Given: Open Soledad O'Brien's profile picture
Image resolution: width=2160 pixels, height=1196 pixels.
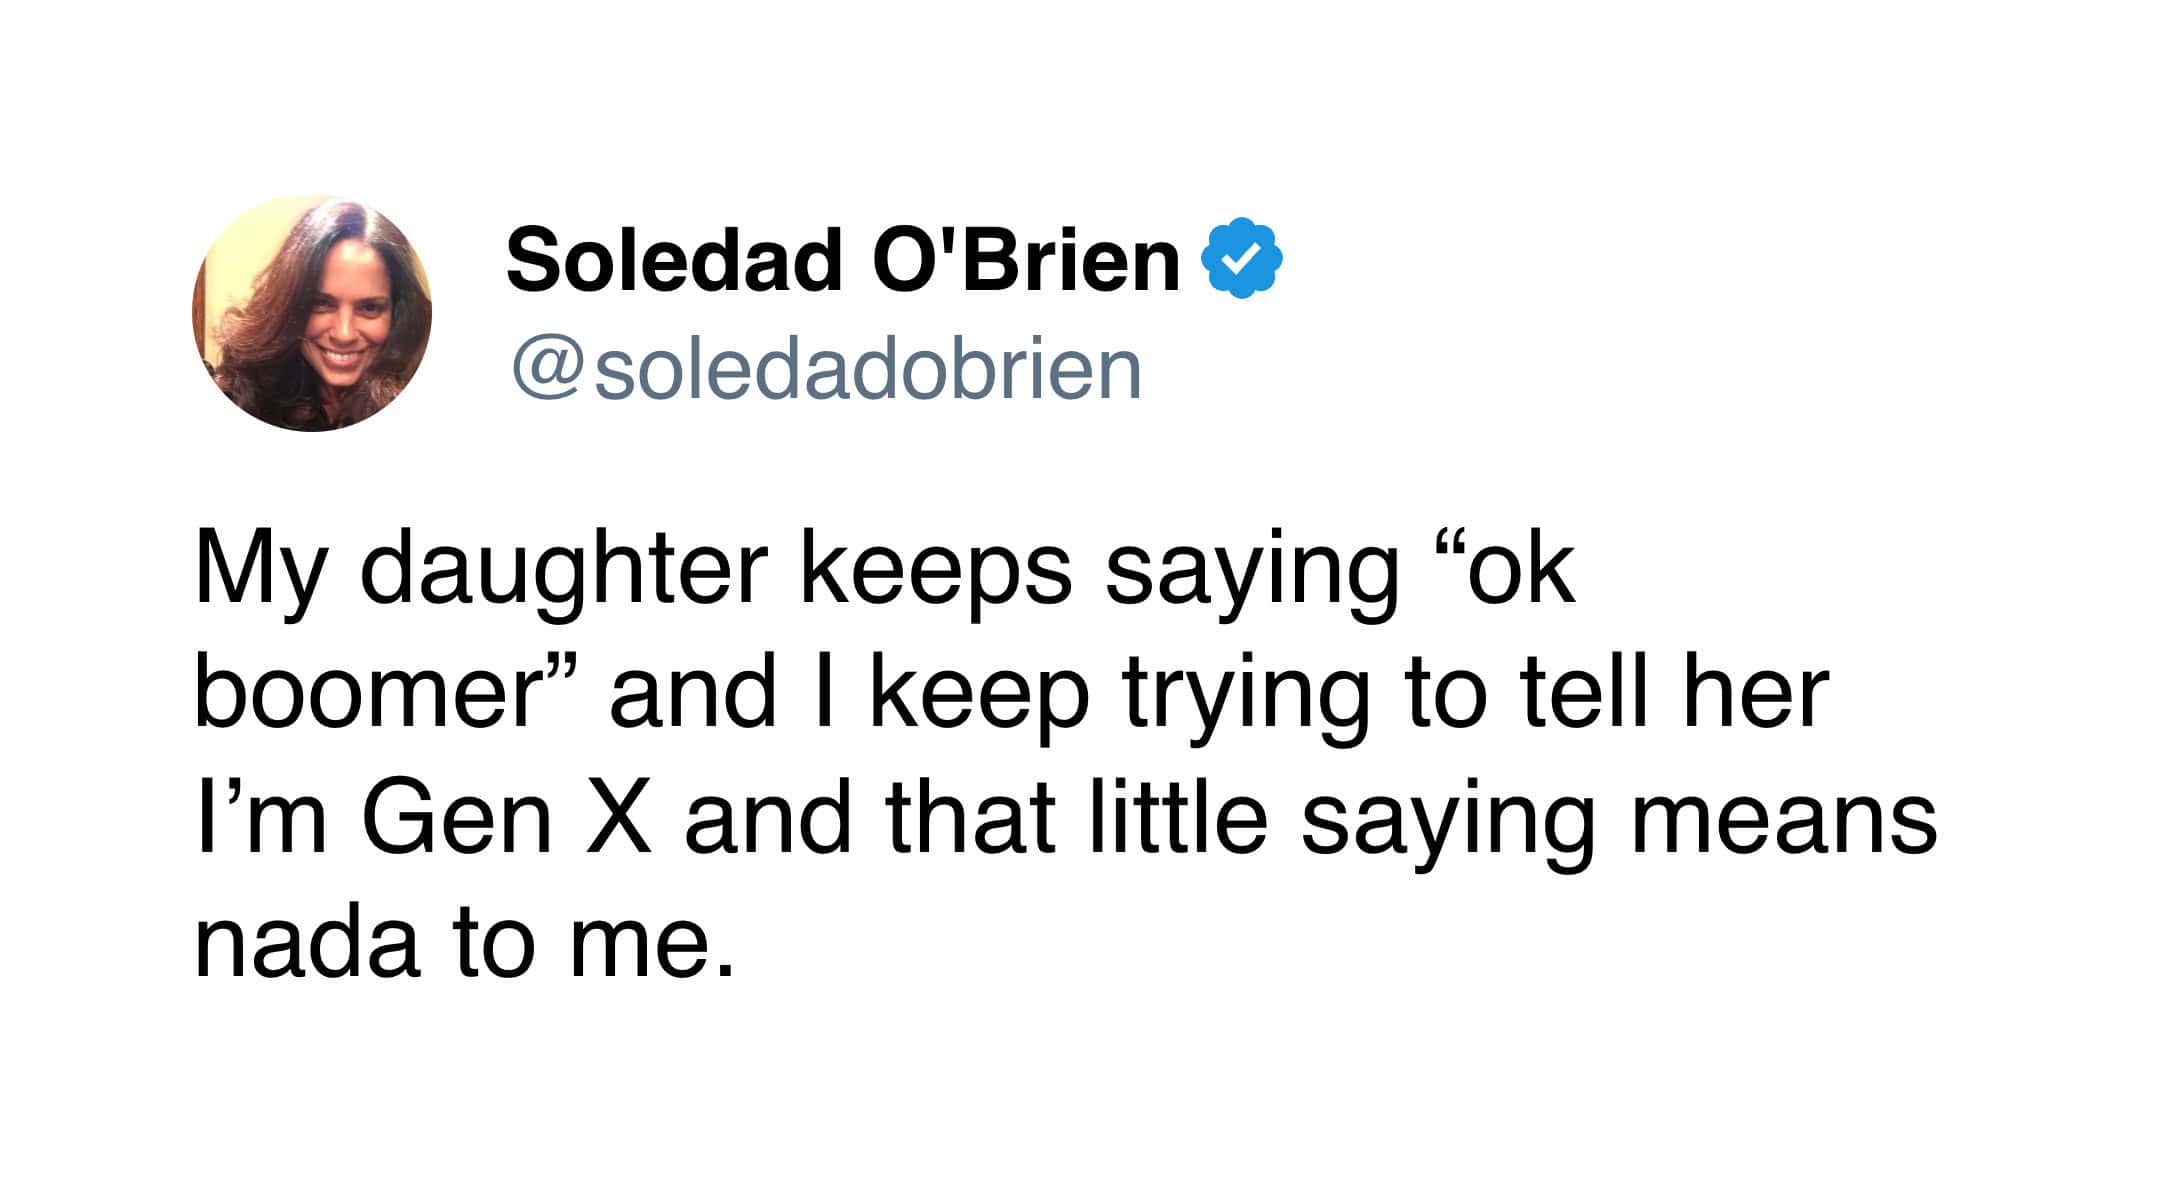Looking at the screenshot, I should pyautogui.click(x=312, y=313).
